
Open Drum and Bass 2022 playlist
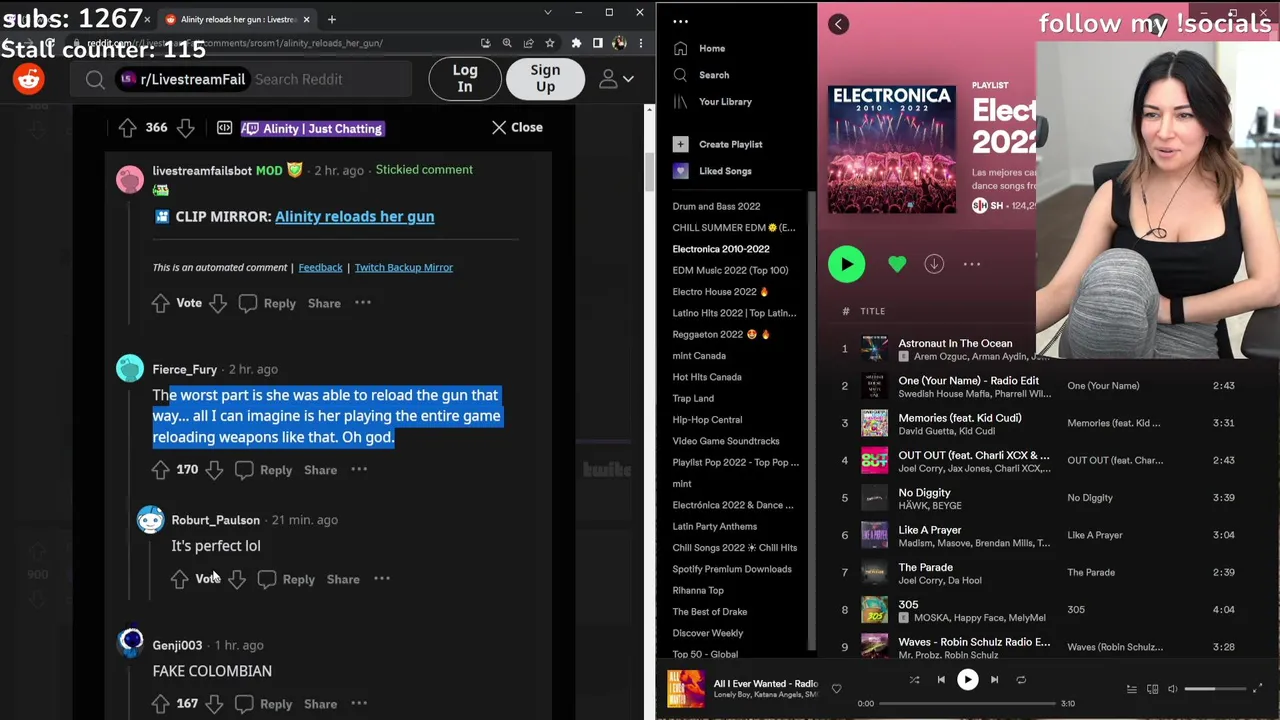pos(716,206)
